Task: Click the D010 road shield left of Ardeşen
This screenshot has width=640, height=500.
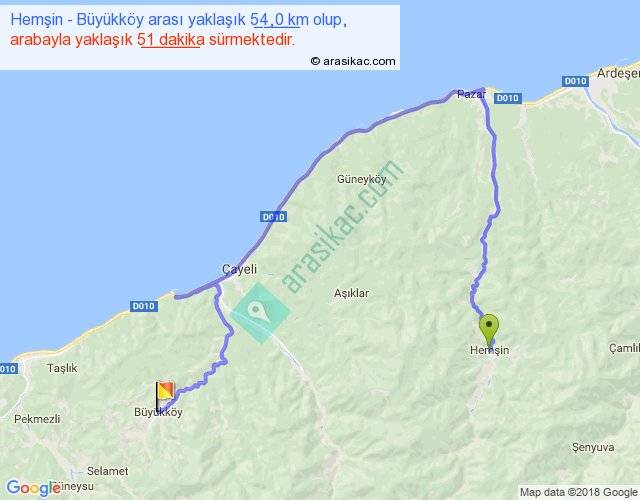Action: coord(574,81)
